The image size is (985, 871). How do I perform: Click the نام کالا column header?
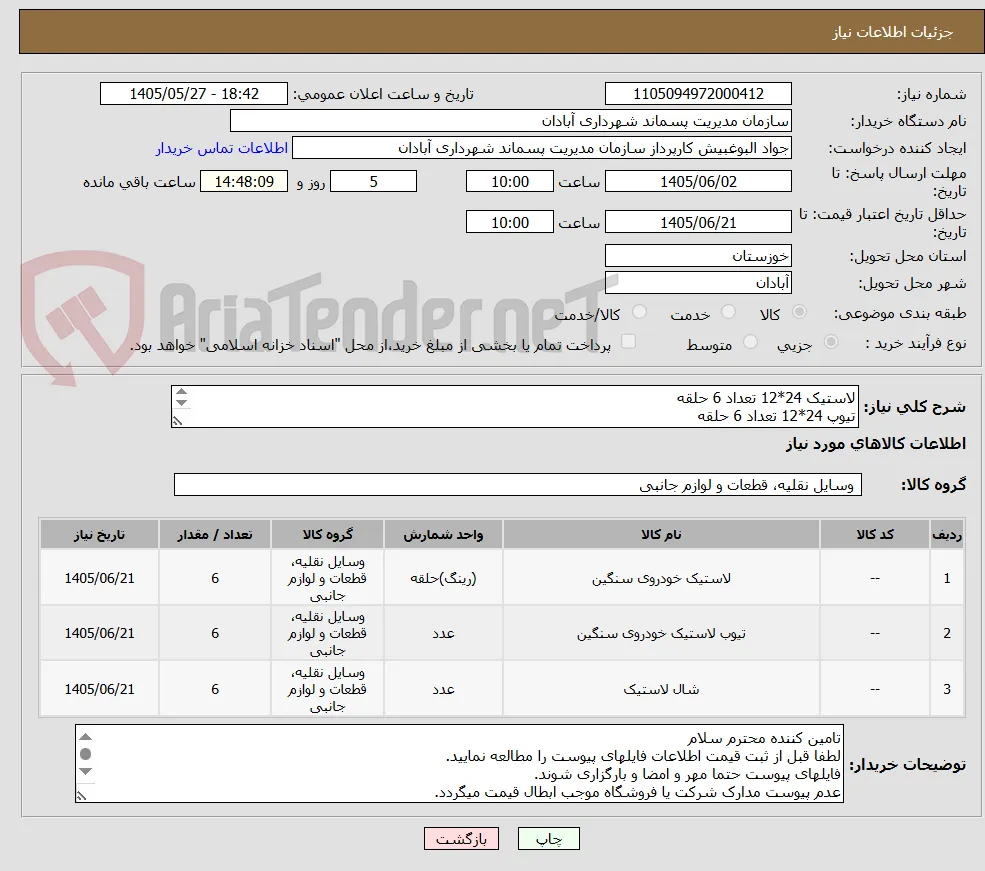661,534
